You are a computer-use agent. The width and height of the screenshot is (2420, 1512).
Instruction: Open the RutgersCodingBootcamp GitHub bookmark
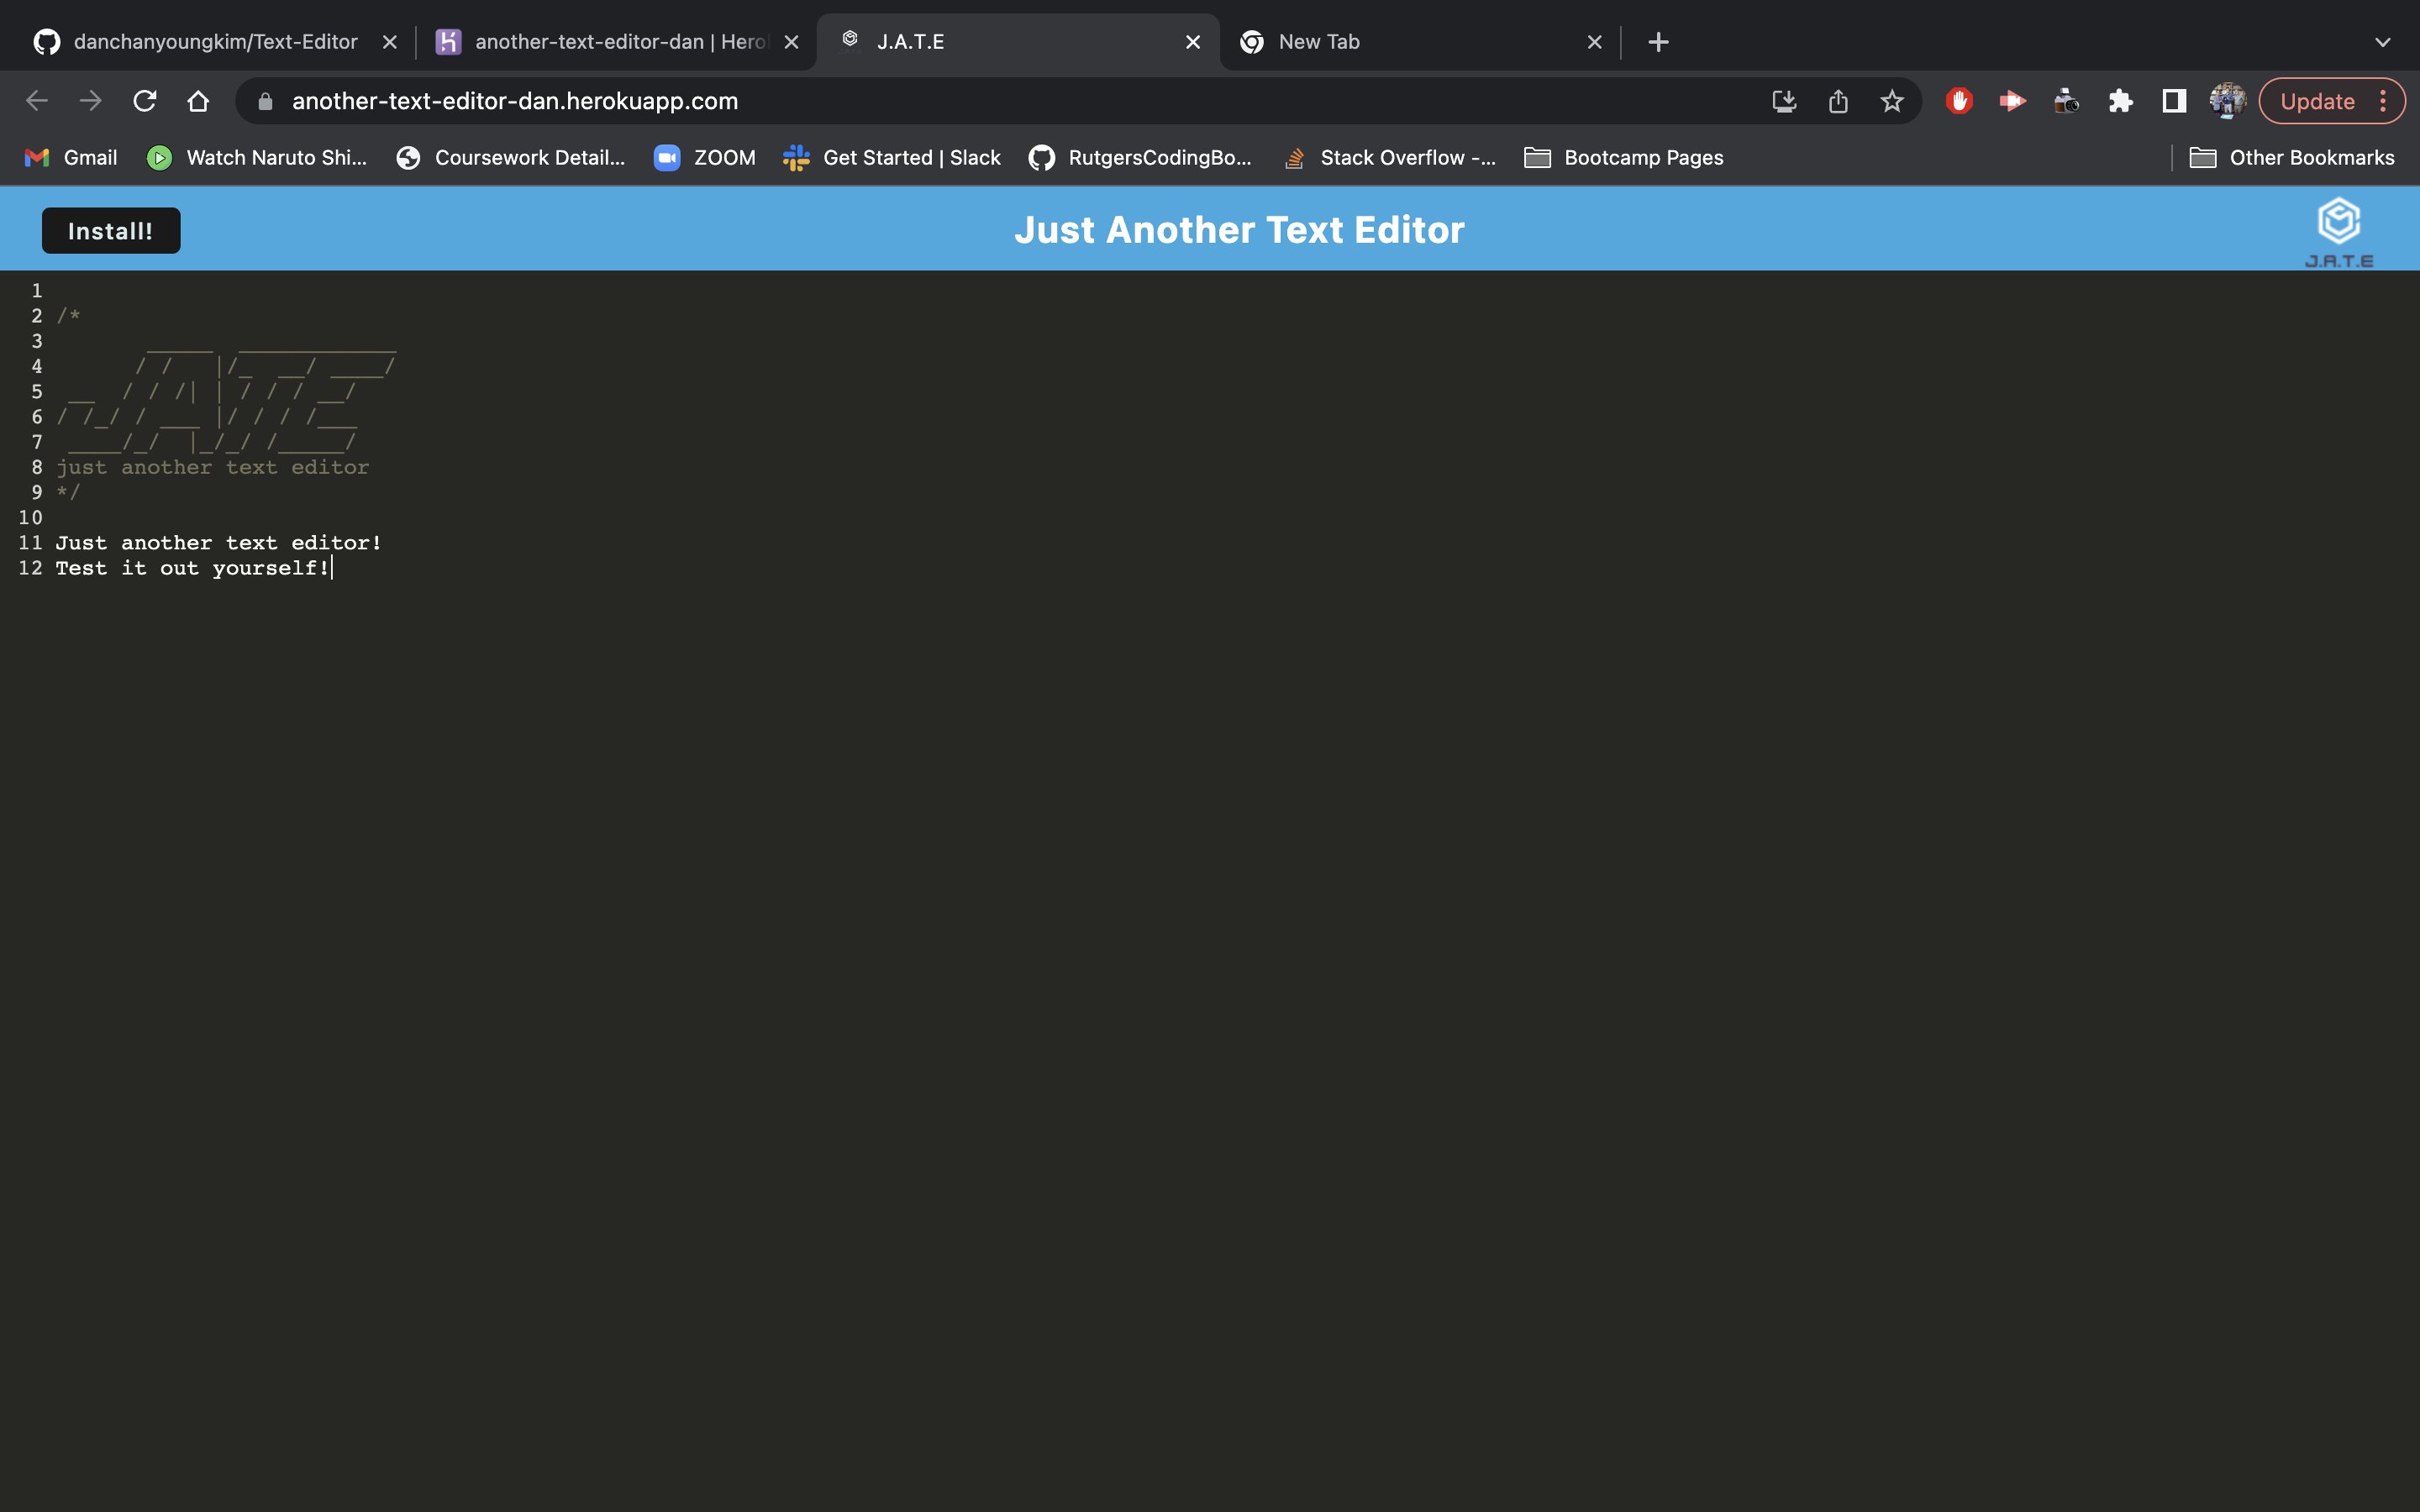coord(1139,157)
